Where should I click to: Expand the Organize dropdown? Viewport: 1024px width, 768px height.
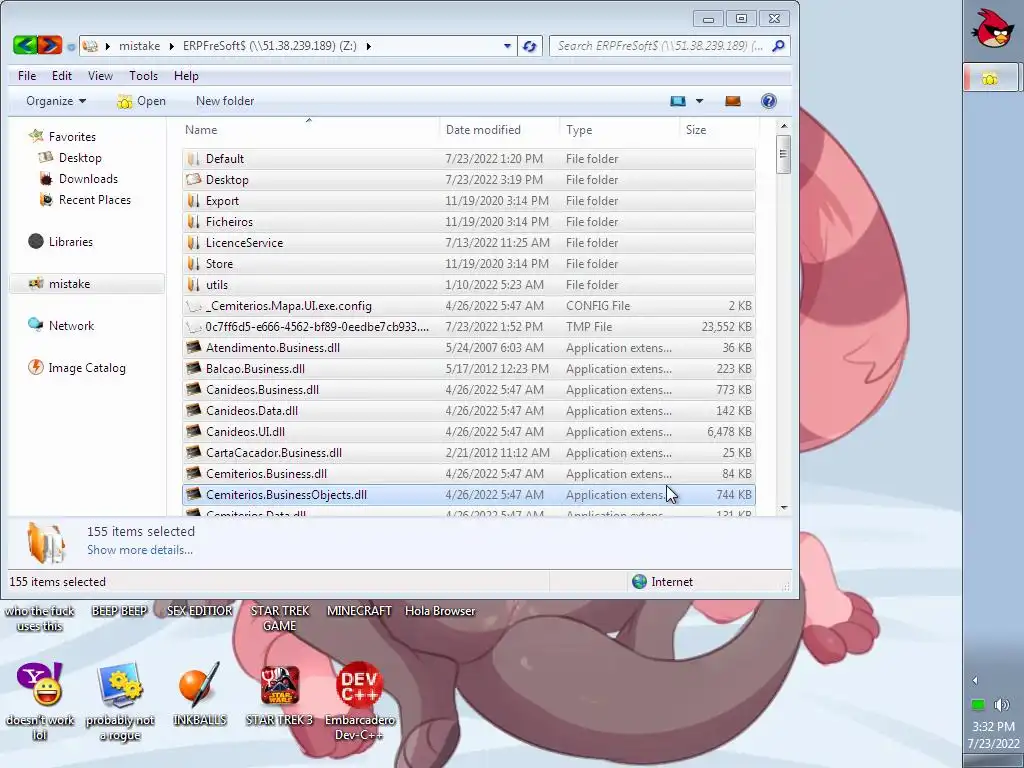point(56,101)
